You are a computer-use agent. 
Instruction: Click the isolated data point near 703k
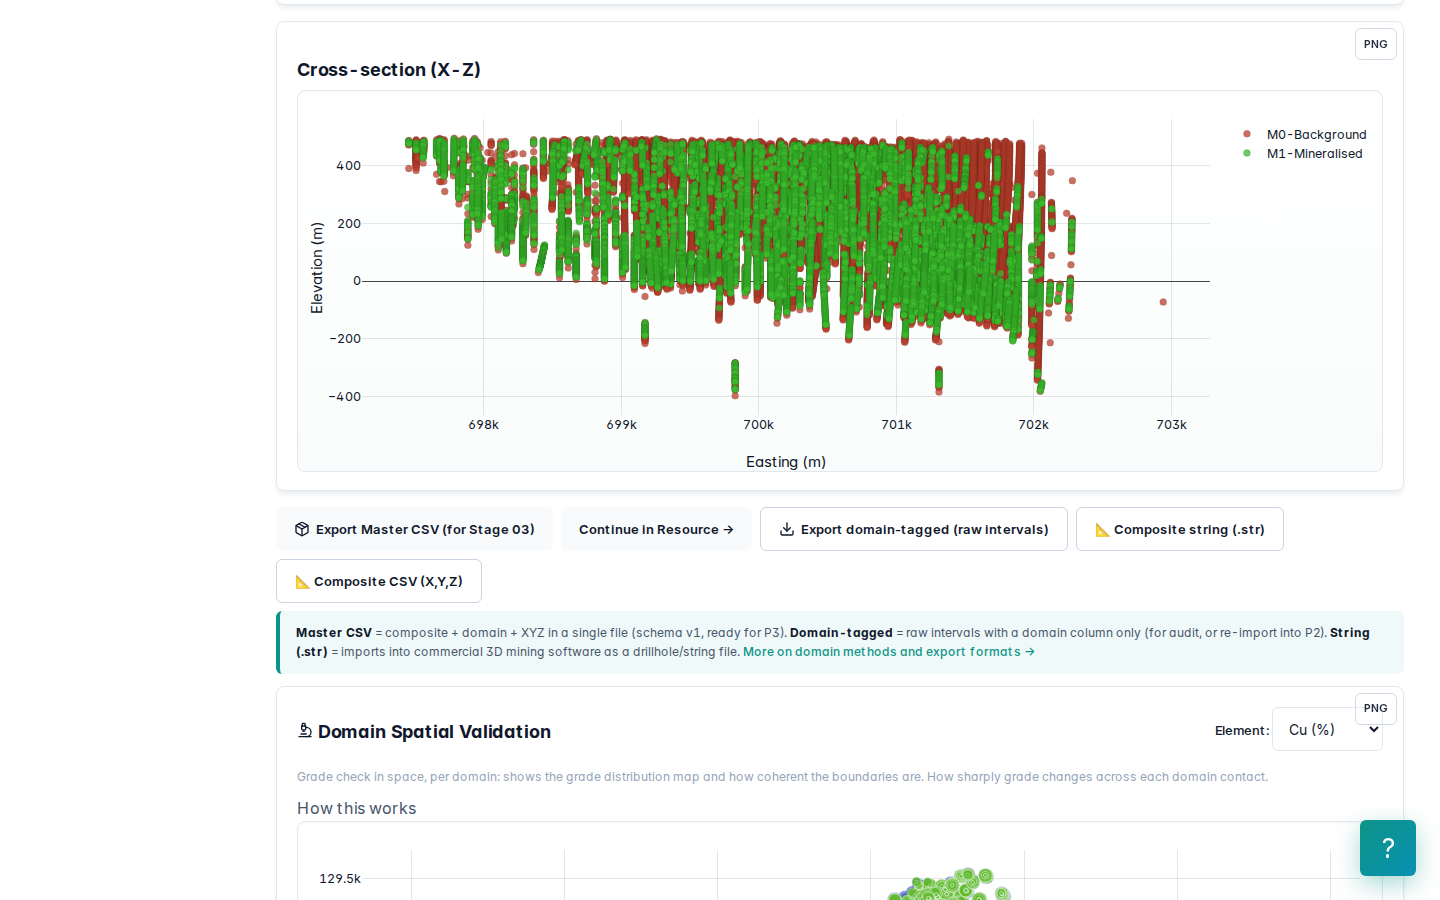(1163, 302)
